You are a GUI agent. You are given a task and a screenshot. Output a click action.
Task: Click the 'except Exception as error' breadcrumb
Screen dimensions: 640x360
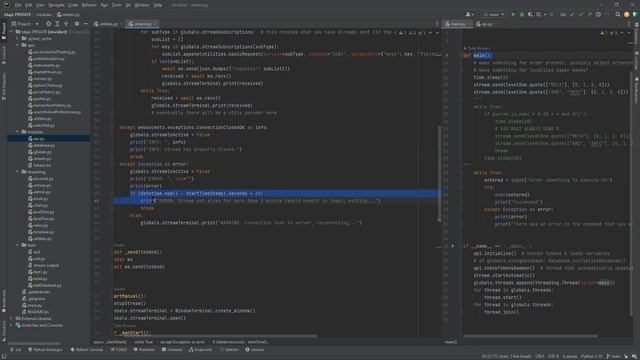pos(182,342)
